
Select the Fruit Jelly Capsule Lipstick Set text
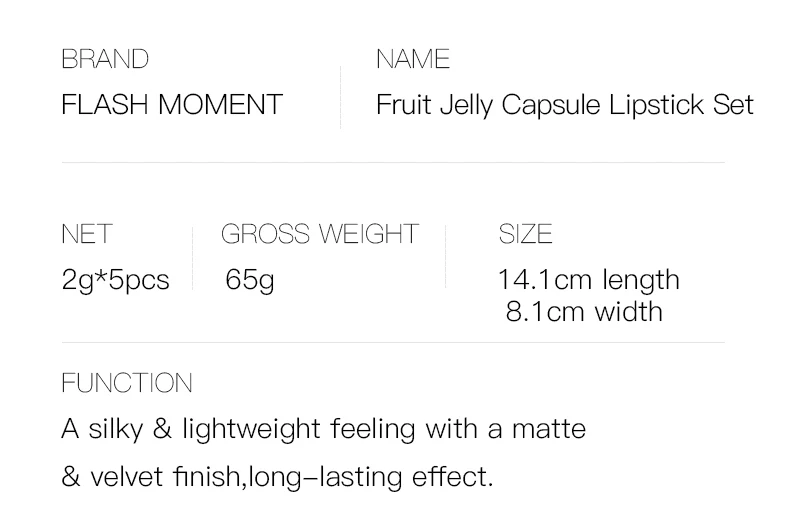(564, 105)
